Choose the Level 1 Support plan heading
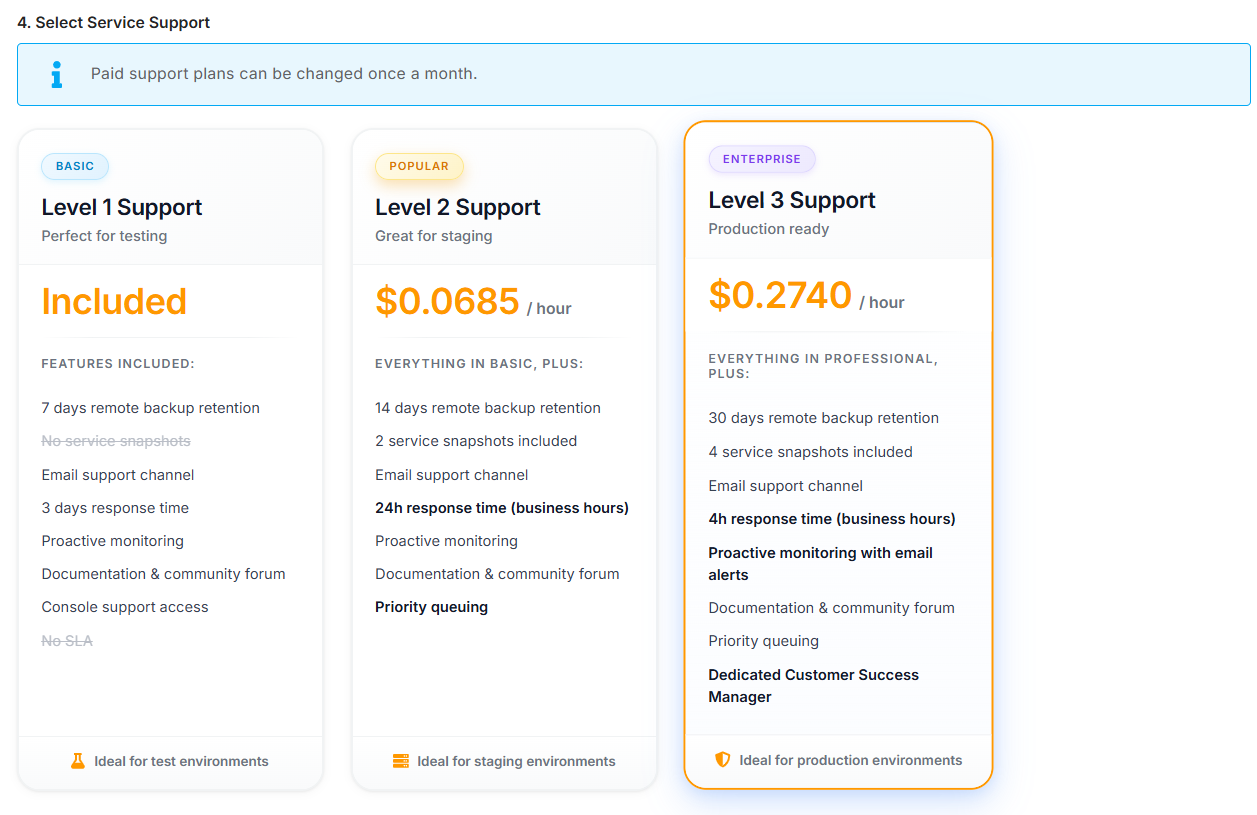The height and width of the screenshot is (815, 1257). 122,207
